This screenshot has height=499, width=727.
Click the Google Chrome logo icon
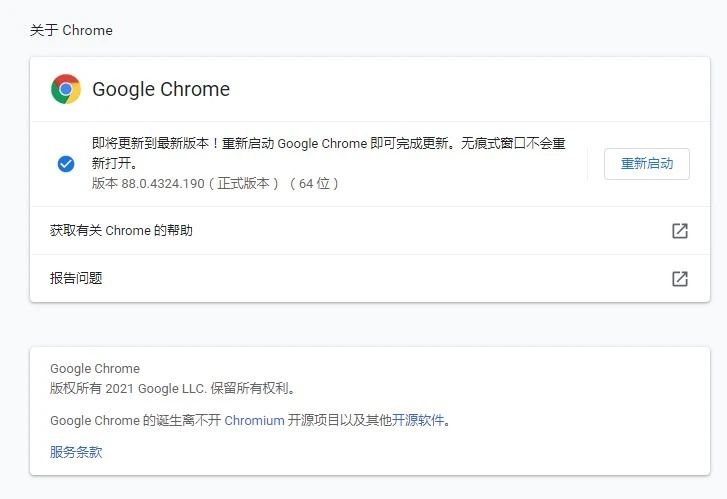(x=66, y=89)
